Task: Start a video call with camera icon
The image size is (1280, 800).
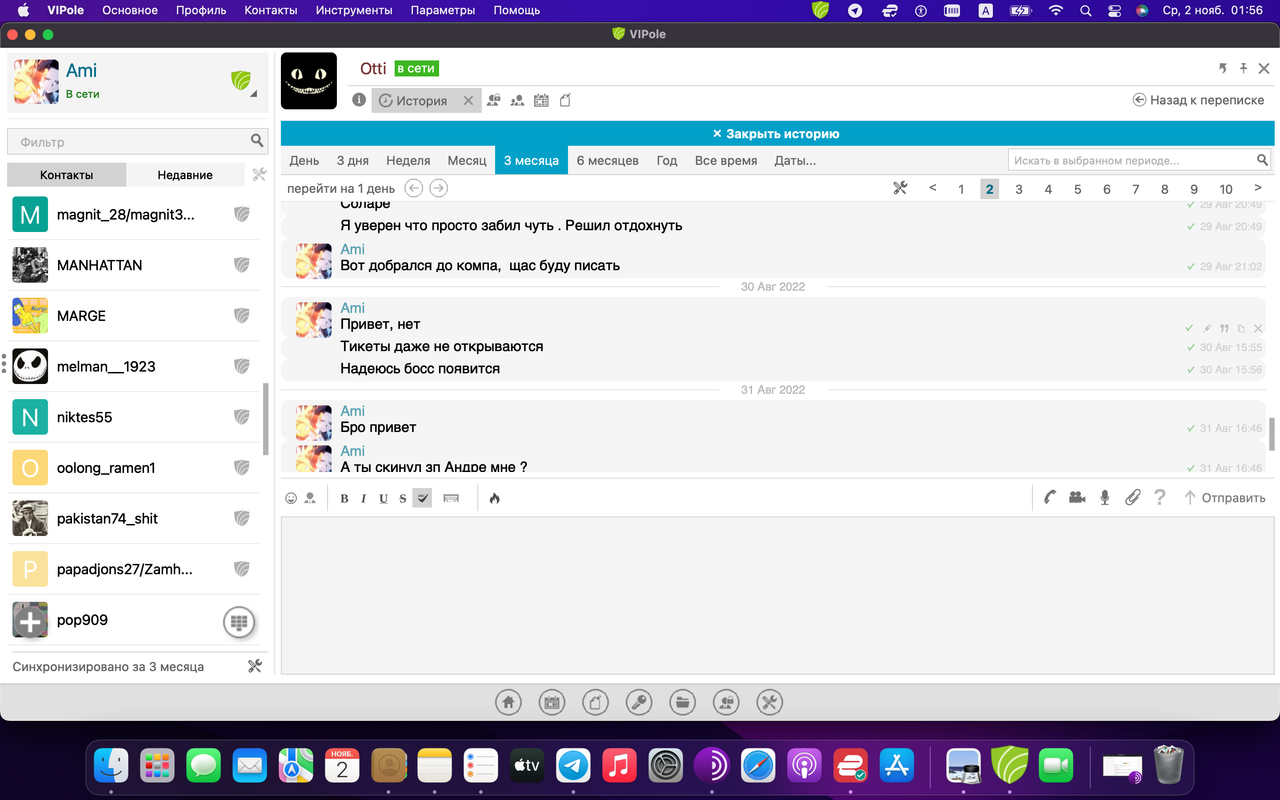Action: pos(1077,497)
